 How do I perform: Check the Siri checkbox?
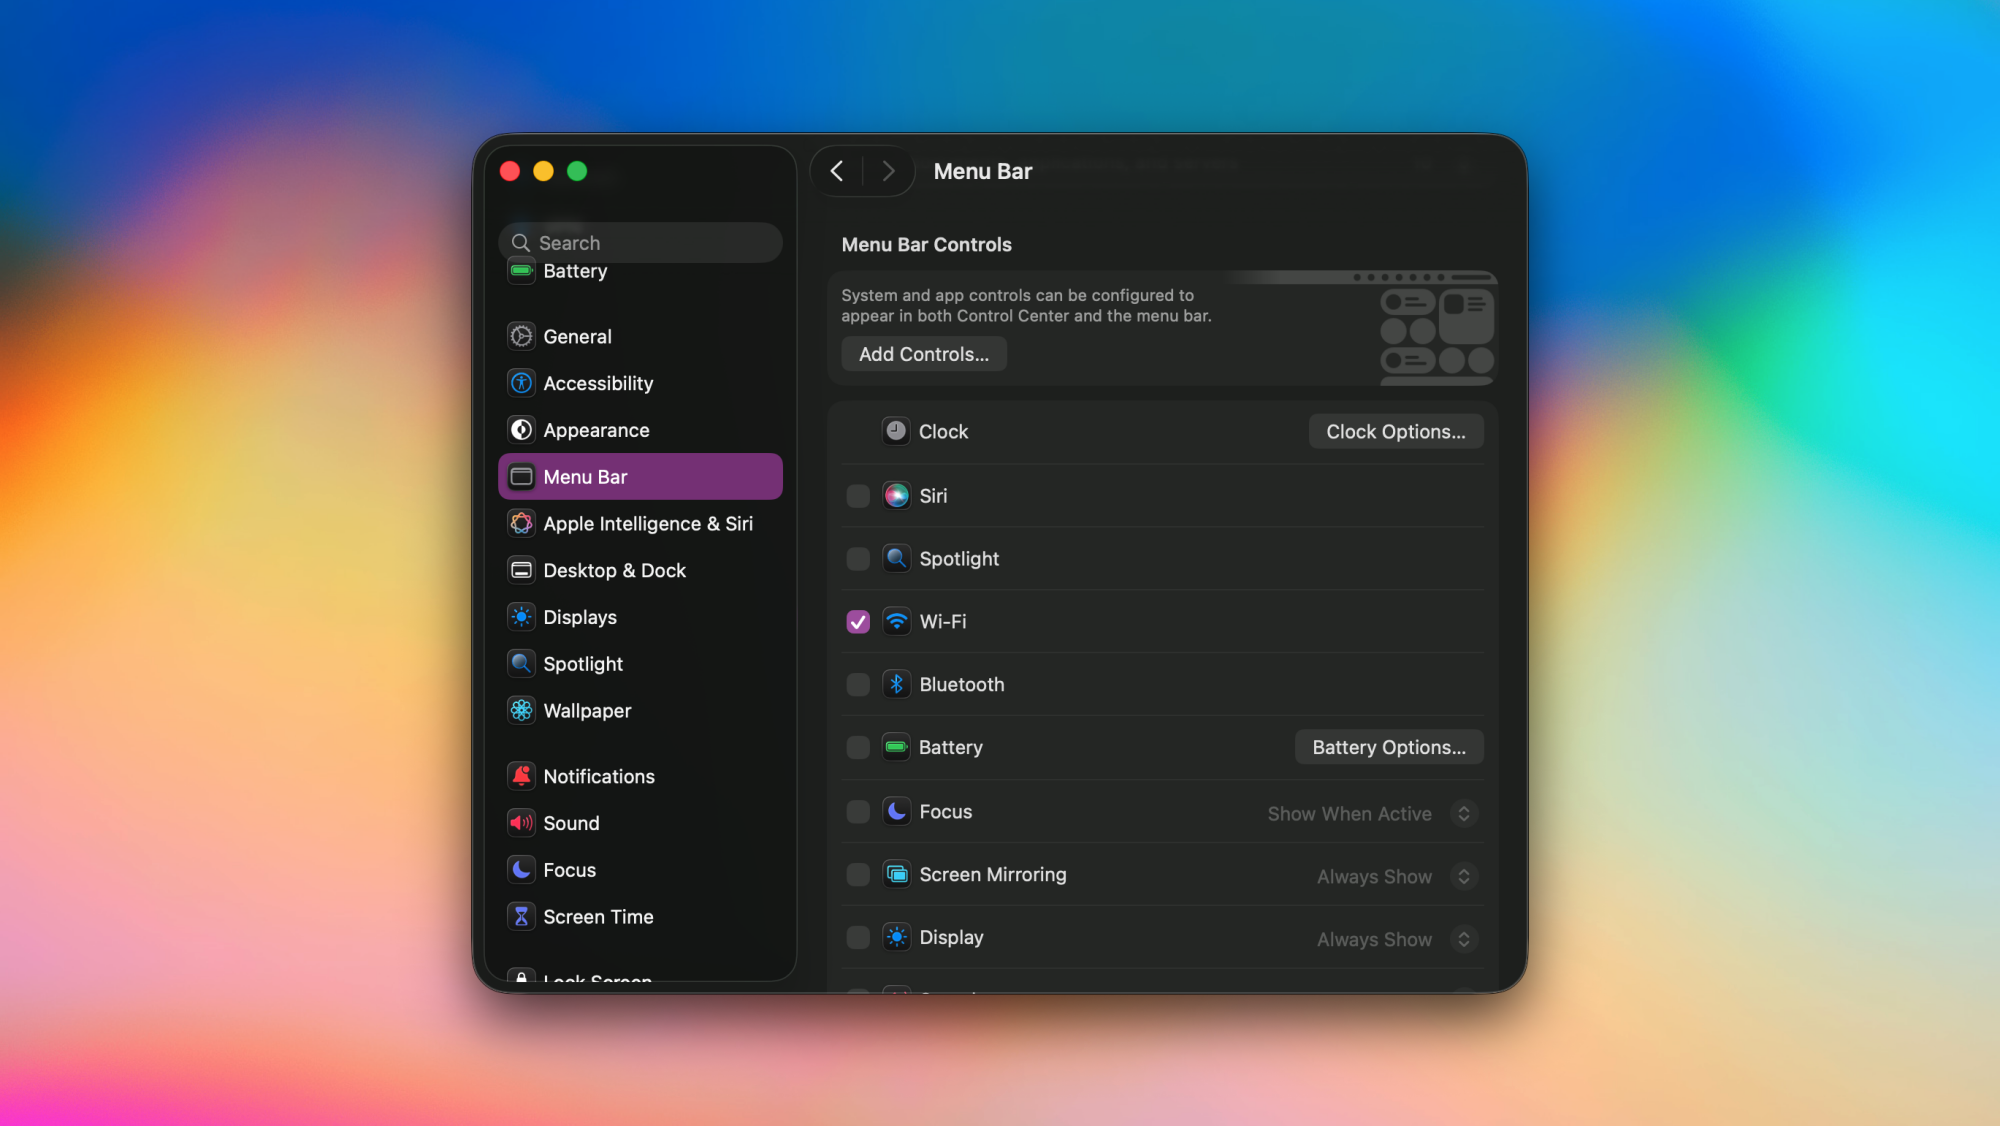pyautogui.click(x=858, y=496)
